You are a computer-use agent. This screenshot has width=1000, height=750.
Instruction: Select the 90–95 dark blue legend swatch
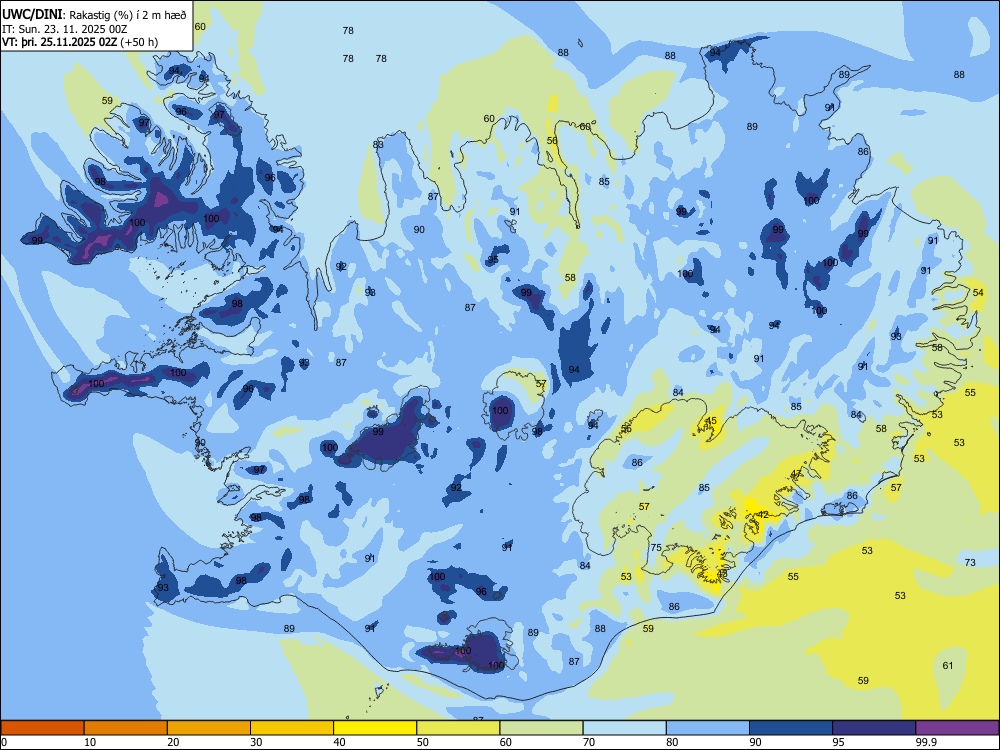tap(791, 728)
